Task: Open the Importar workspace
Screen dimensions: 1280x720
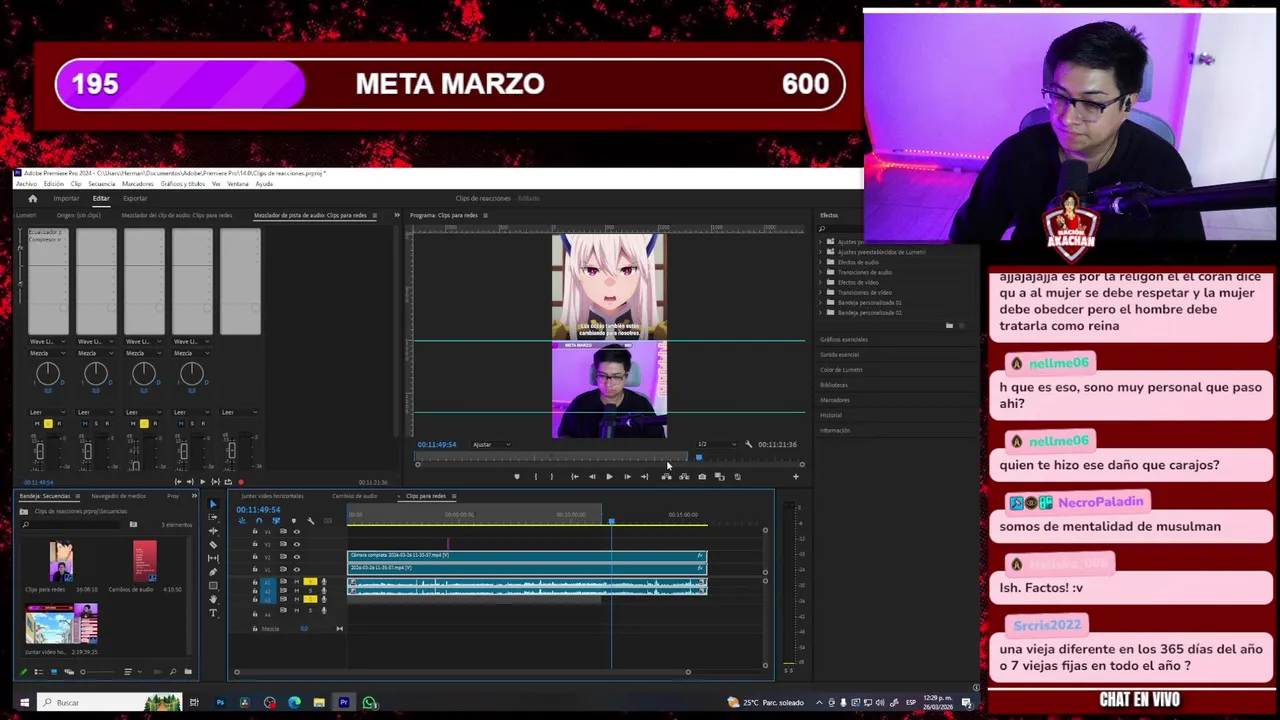Action: tap(66, 198)
